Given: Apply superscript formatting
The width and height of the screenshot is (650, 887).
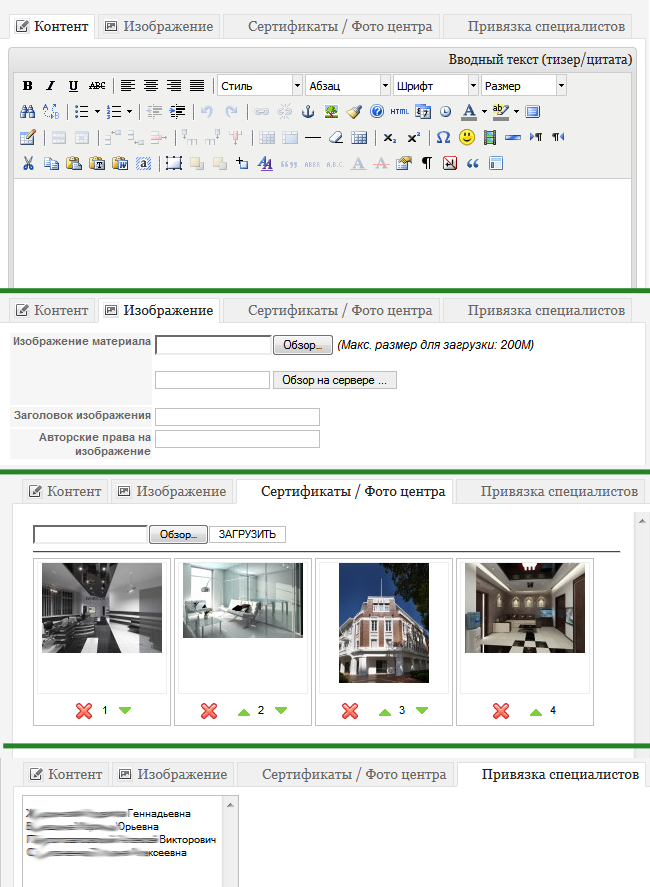Looking at the screenshot, I should (x=414, y=137).
